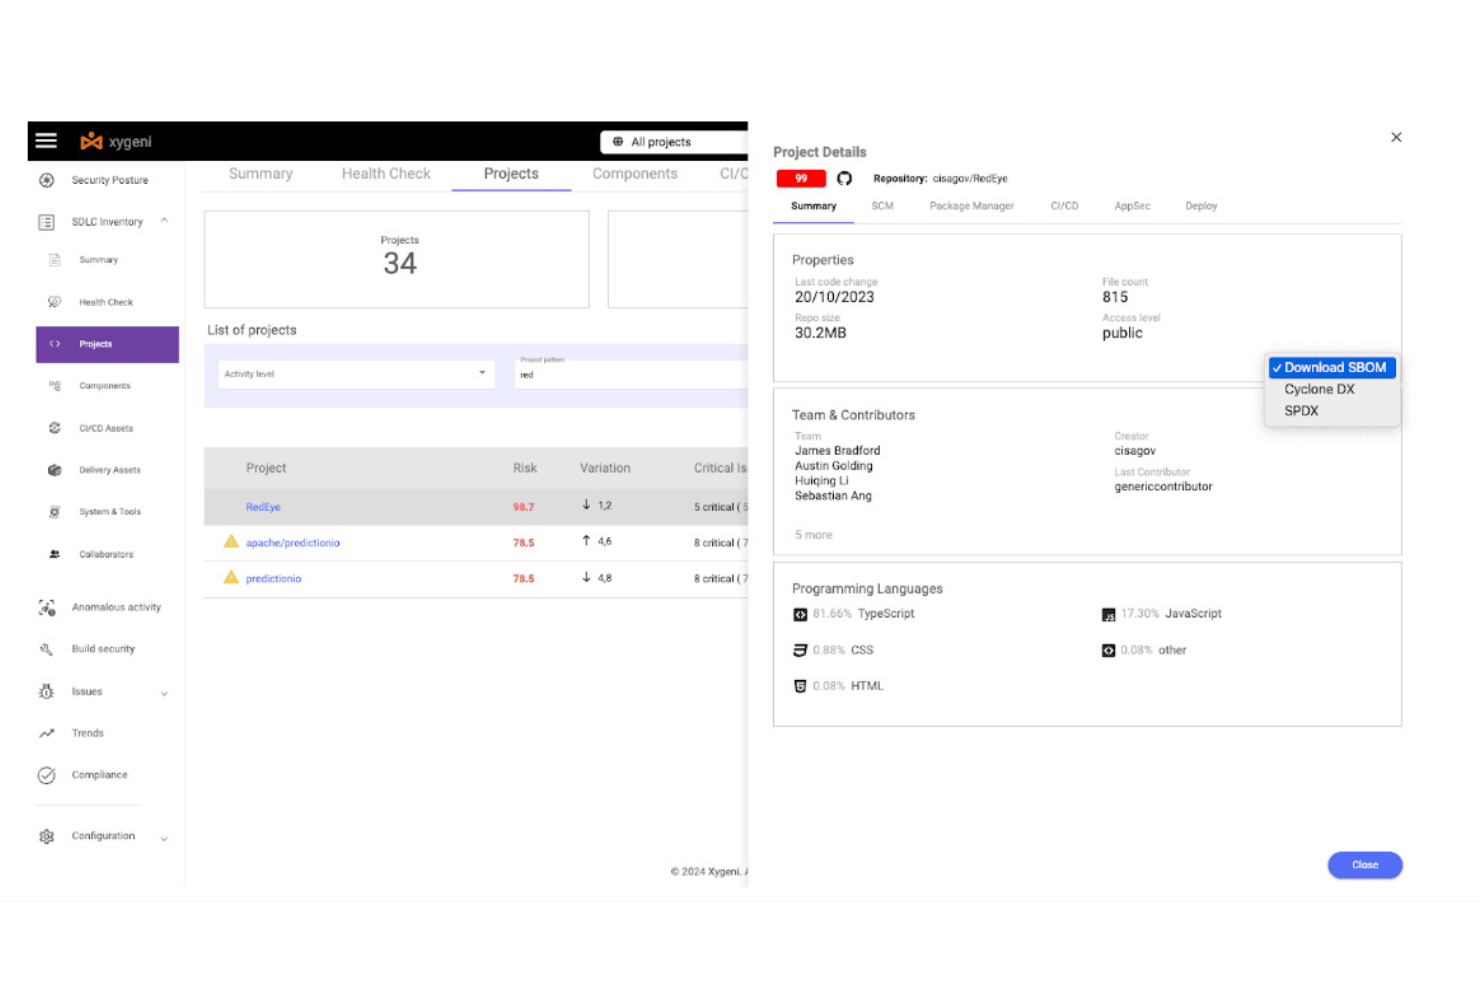The height and width of the screenshot is (987, 1480).
Task: Click the 'genericcontributor' last contributor text
Action: click(x=1163, y=487)
